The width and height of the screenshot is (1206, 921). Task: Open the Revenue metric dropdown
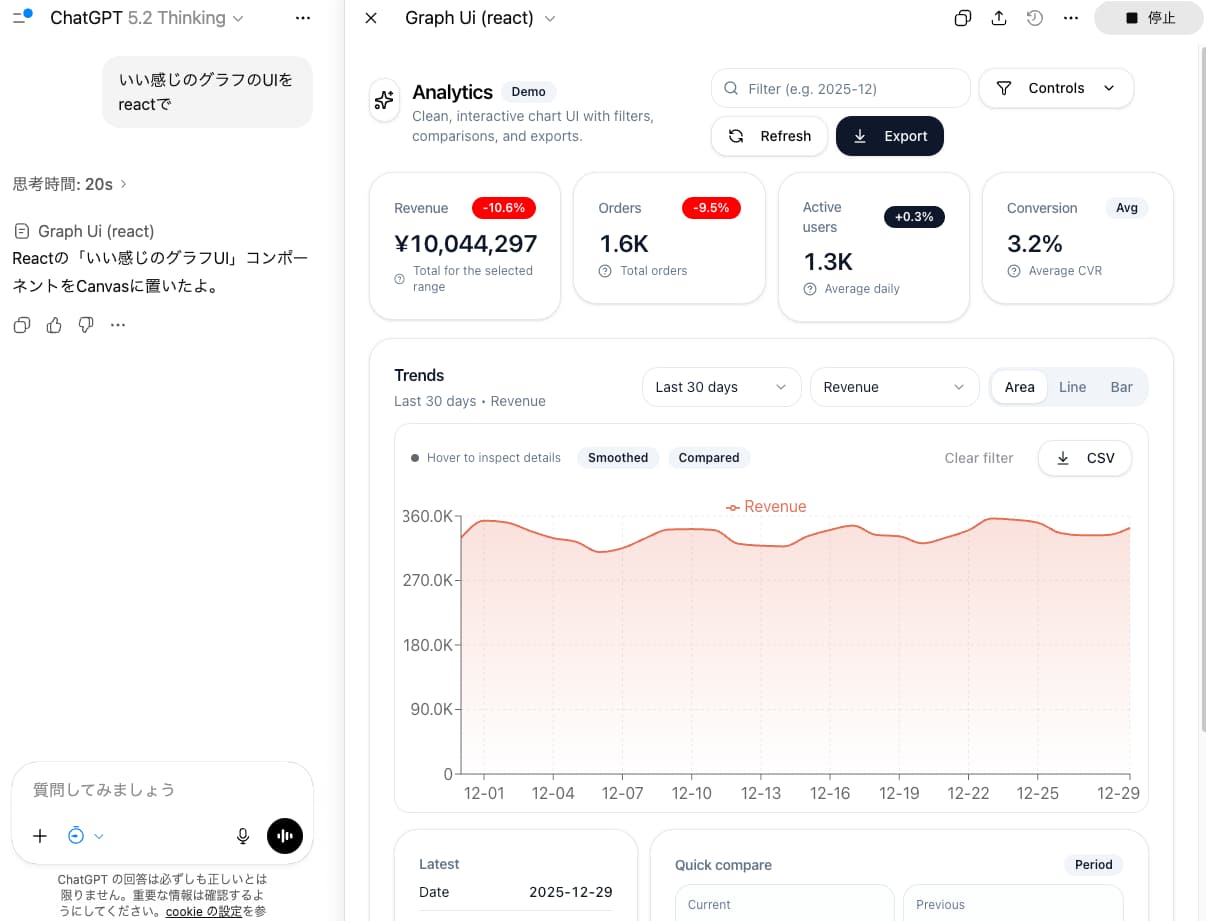893,387
